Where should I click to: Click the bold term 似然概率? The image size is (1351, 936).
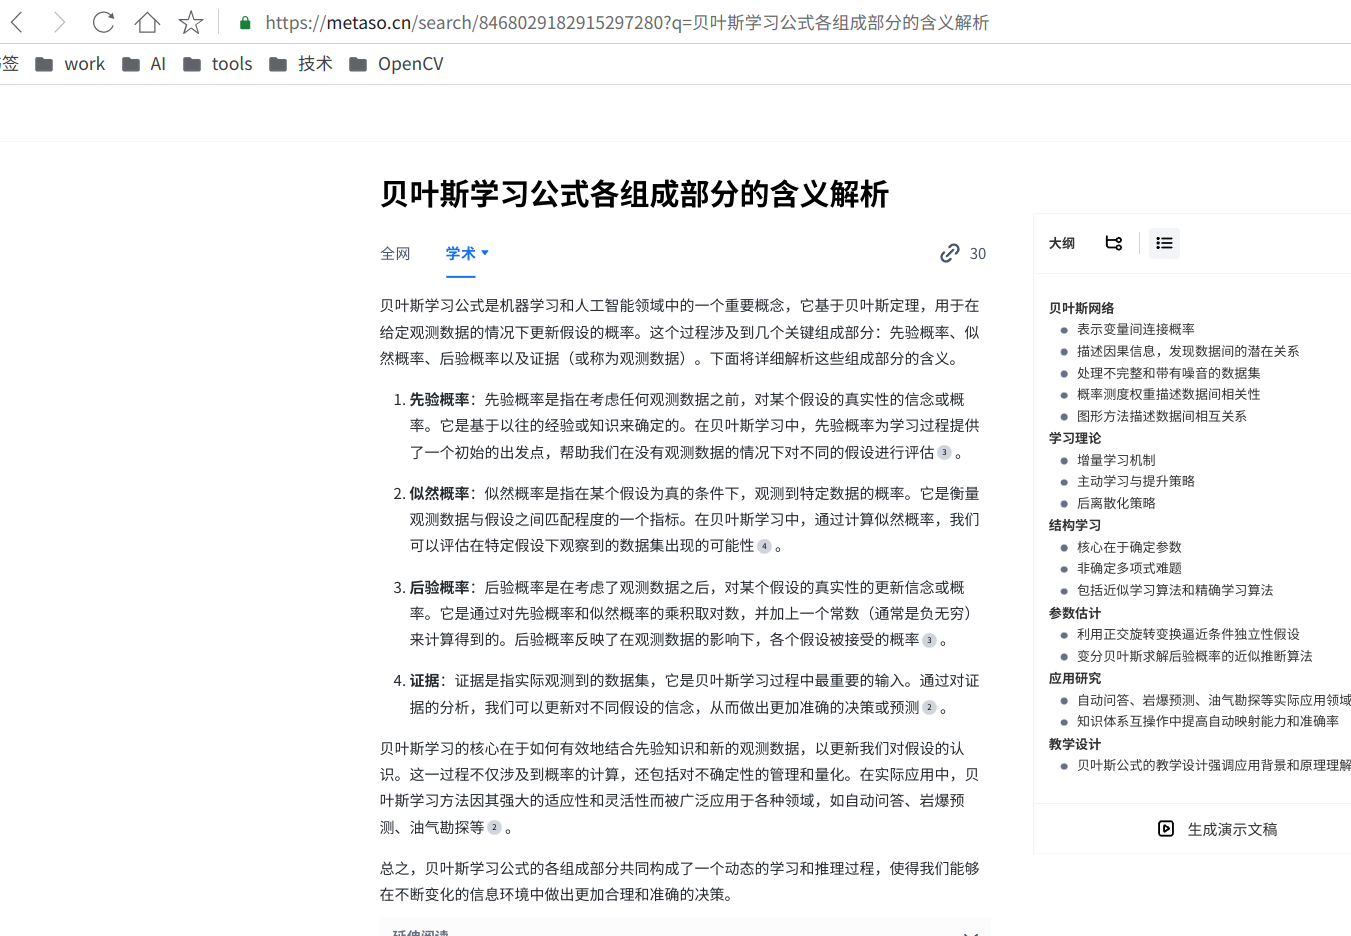439,493
